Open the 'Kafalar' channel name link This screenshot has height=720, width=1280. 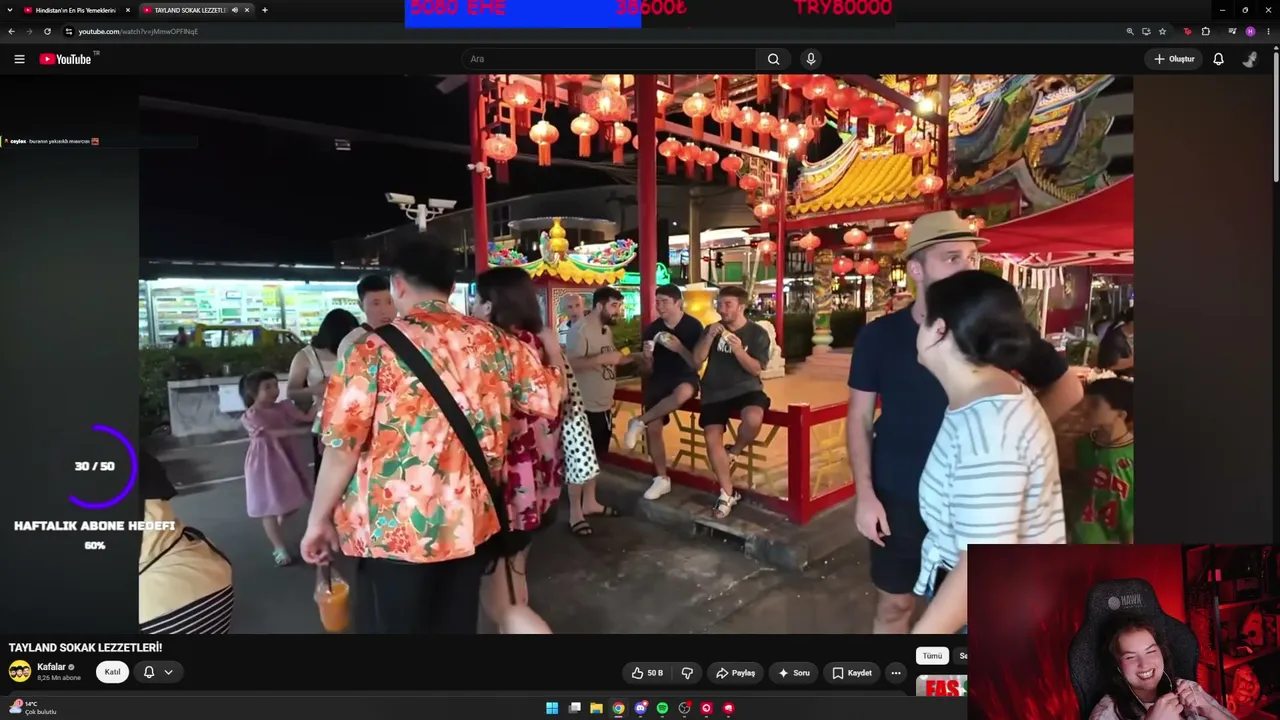pyautogui.click(x=51, y=667)
